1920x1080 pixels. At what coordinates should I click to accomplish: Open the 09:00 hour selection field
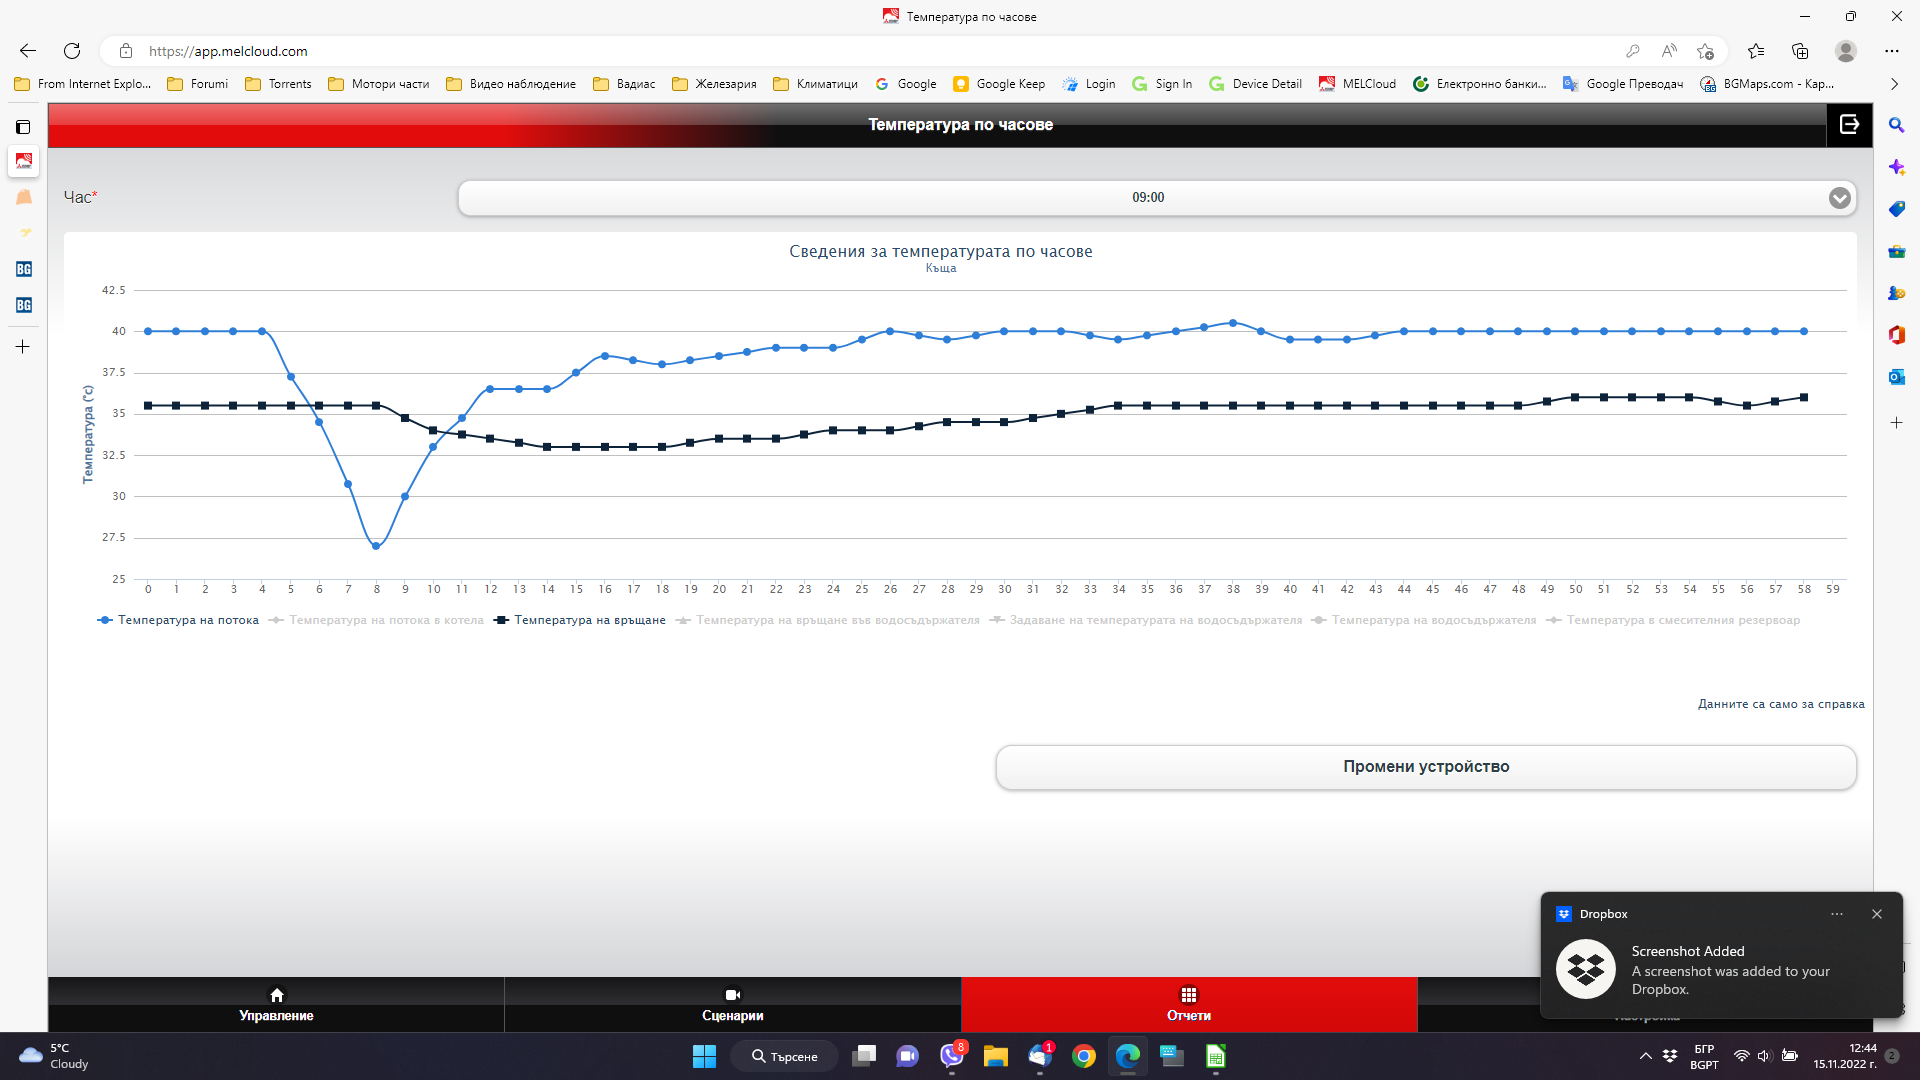(x=1147, y=198)
